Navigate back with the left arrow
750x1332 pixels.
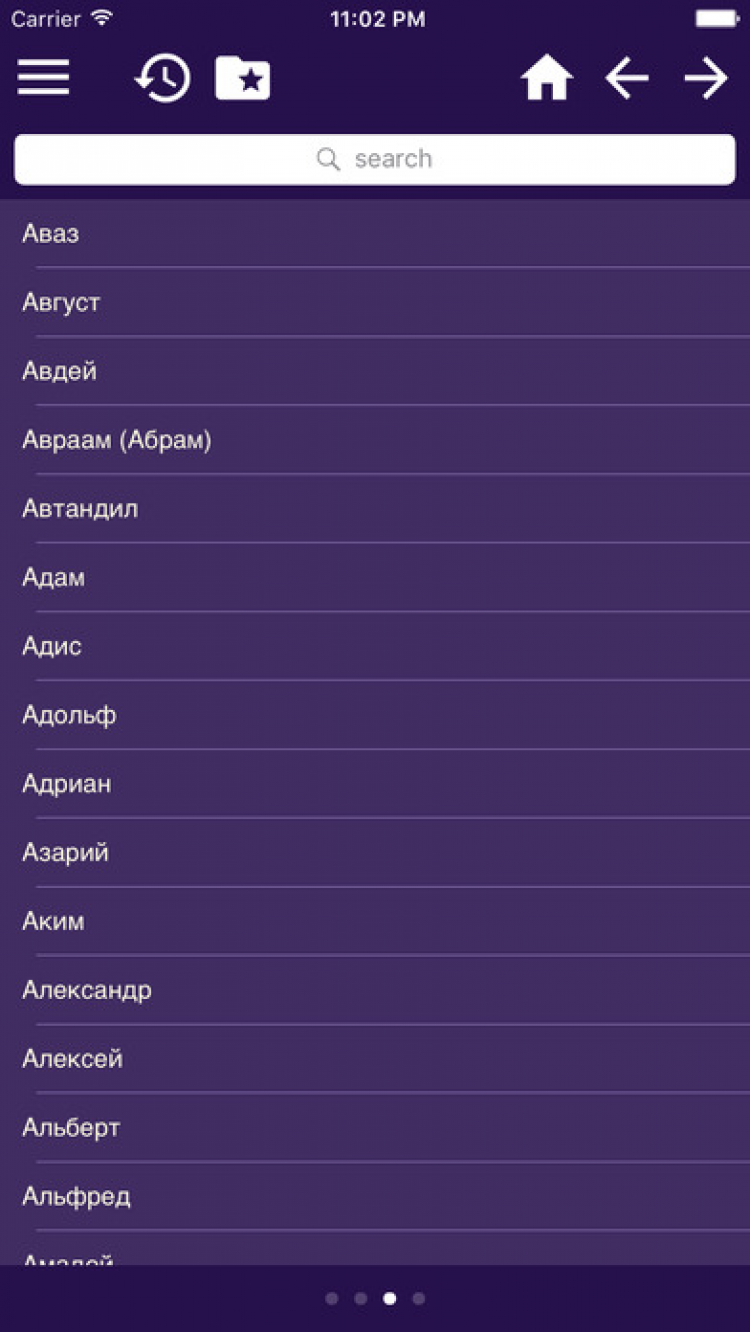pos(627,78)
